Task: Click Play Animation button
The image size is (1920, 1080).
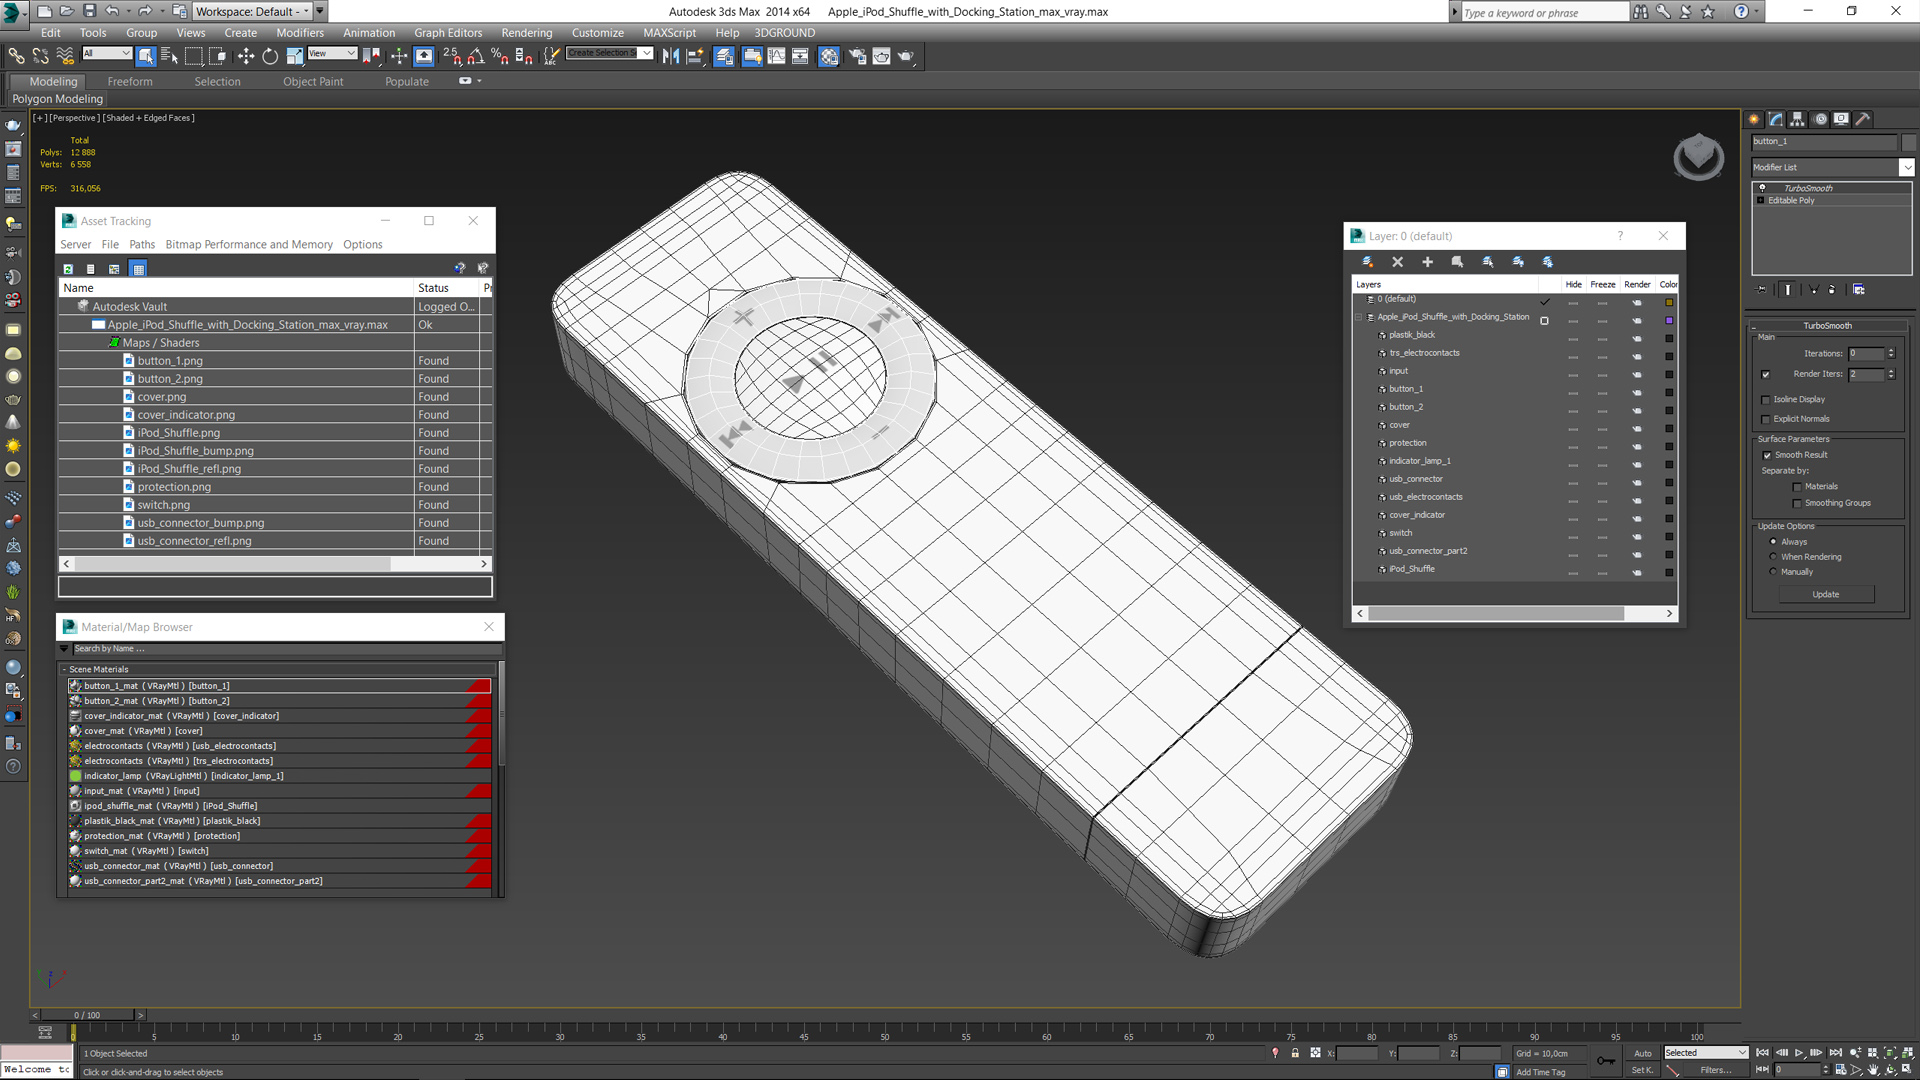Action: 1799,1053
